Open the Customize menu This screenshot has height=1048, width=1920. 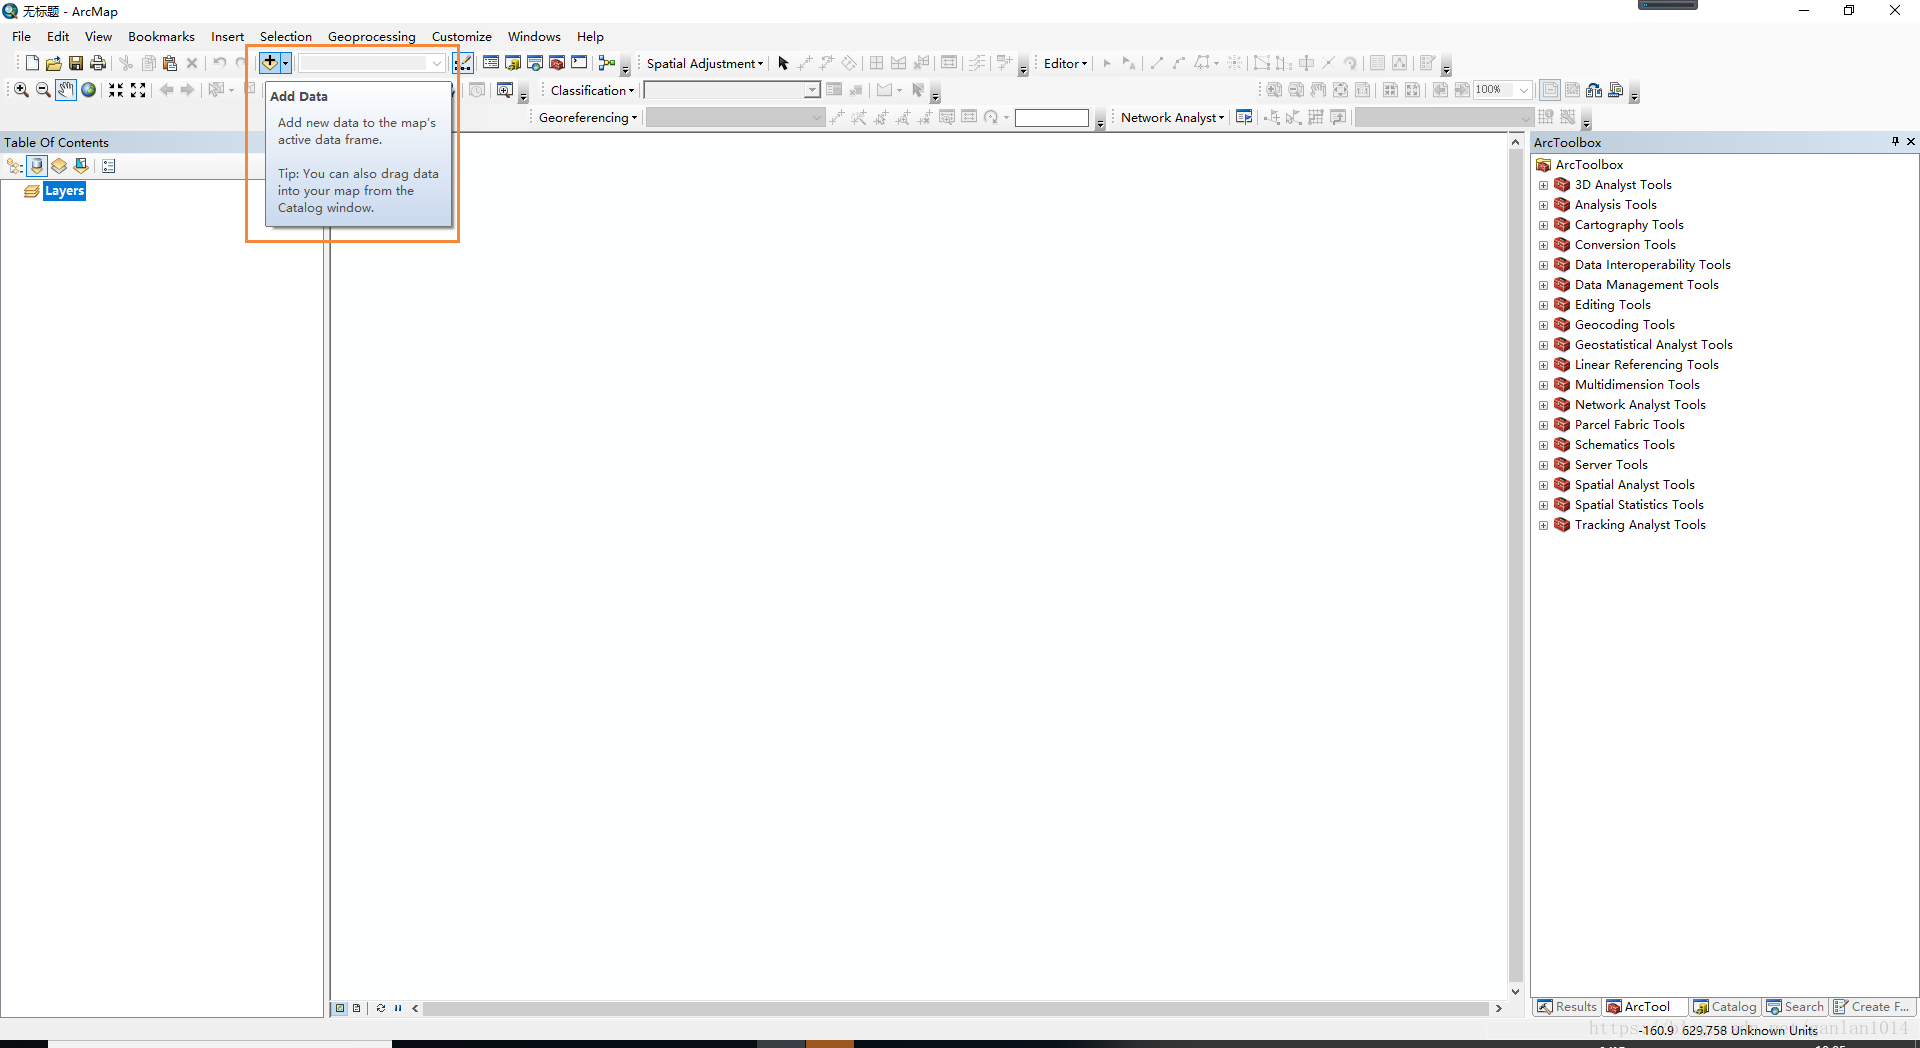coord(461,36)
